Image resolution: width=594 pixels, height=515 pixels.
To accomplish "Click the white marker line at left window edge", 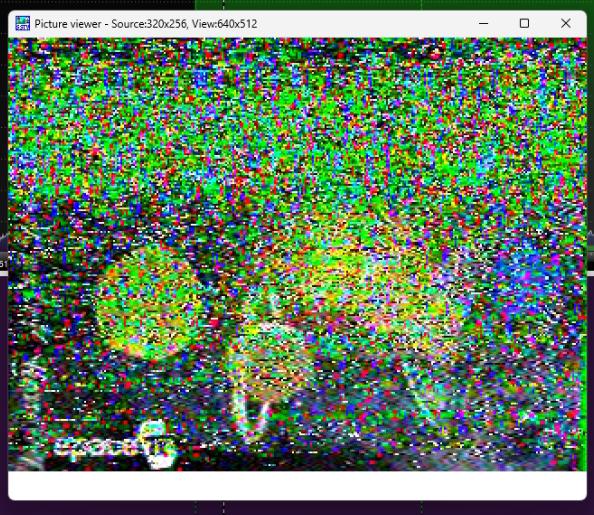I will point(4,273).
